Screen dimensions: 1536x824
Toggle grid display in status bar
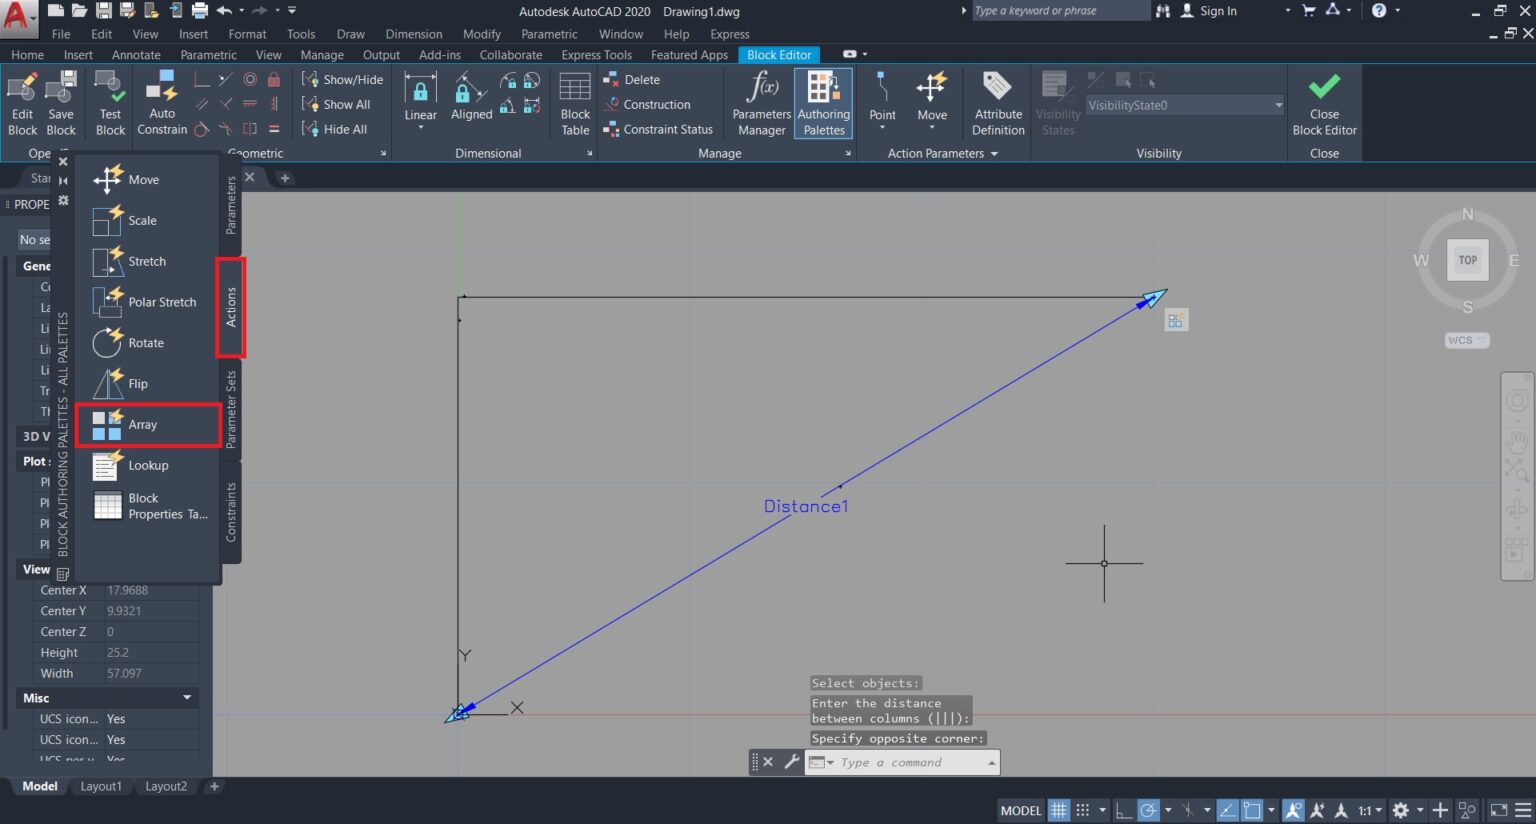(x=1058, y=810)
